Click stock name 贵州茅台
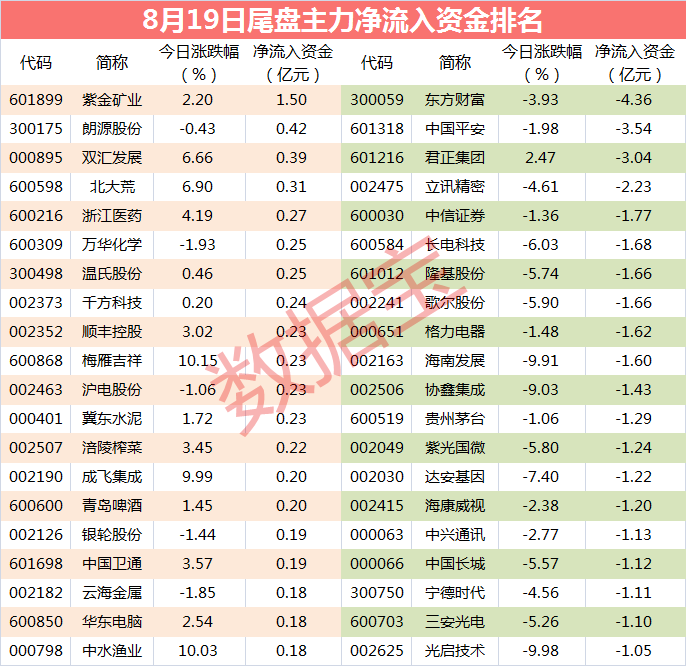The height and width of the screenshot is (666, 686). point(455,419)
